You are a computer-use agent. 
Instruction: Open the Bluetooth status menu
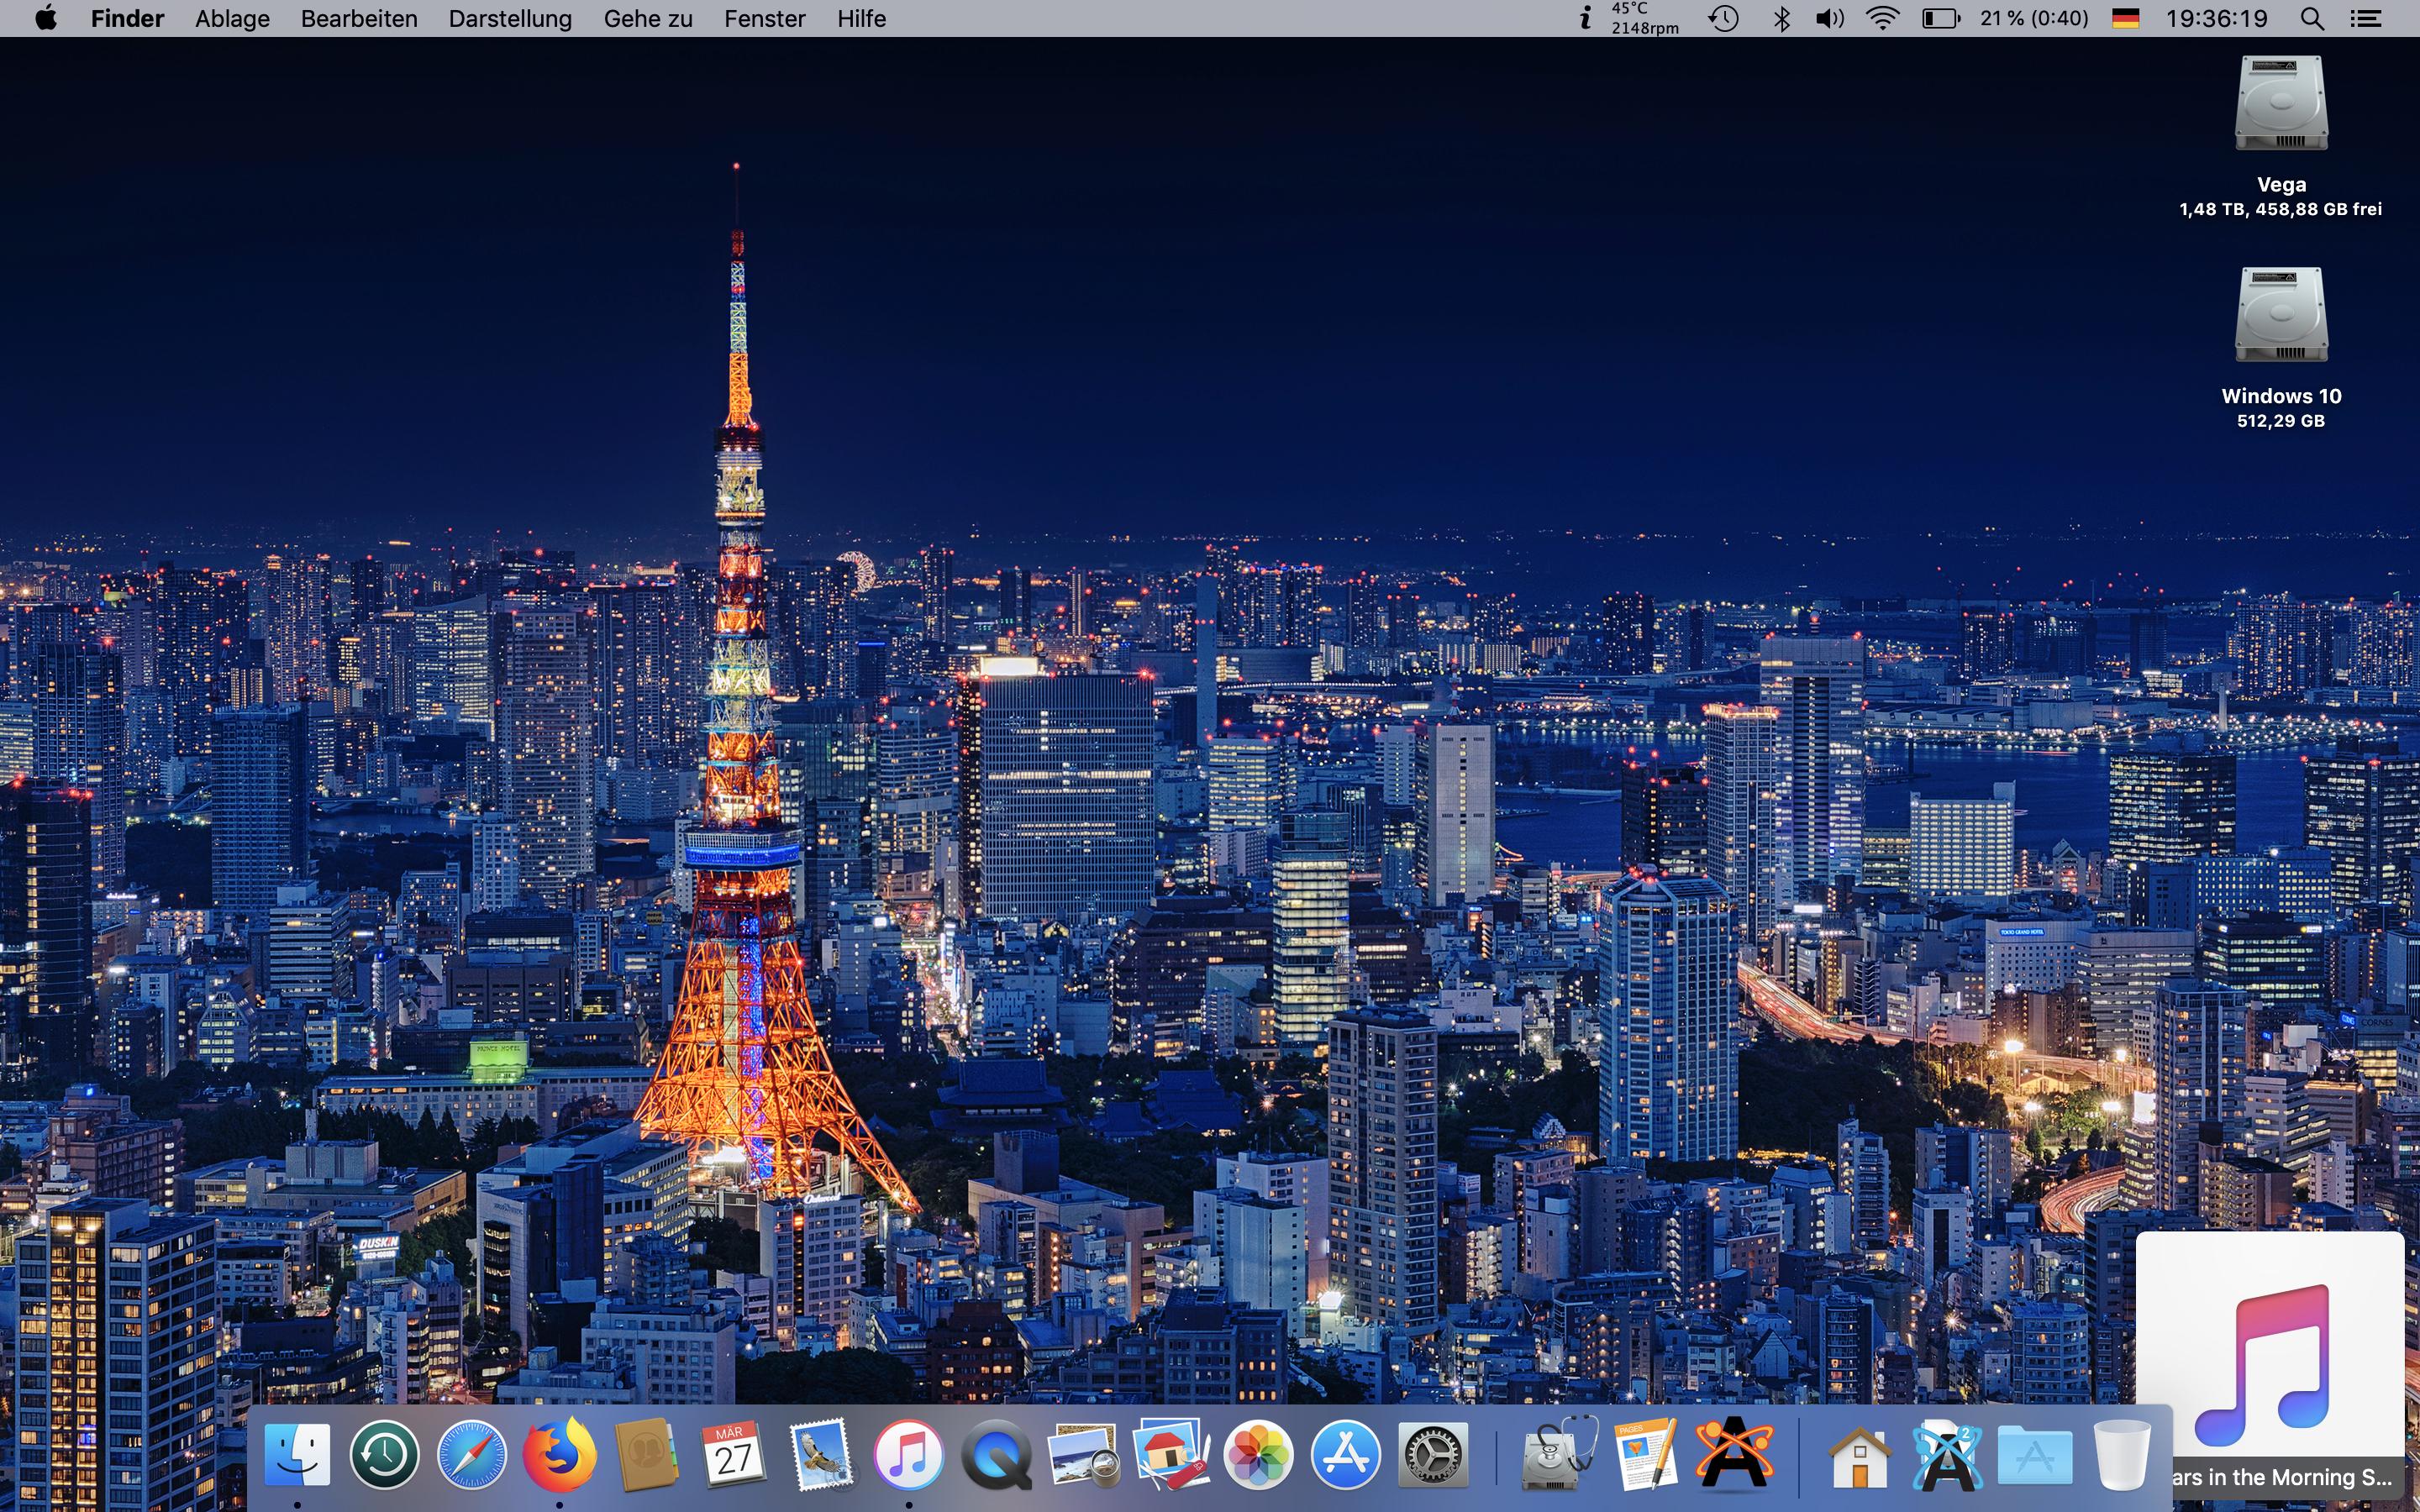(x=1781, y=19)
